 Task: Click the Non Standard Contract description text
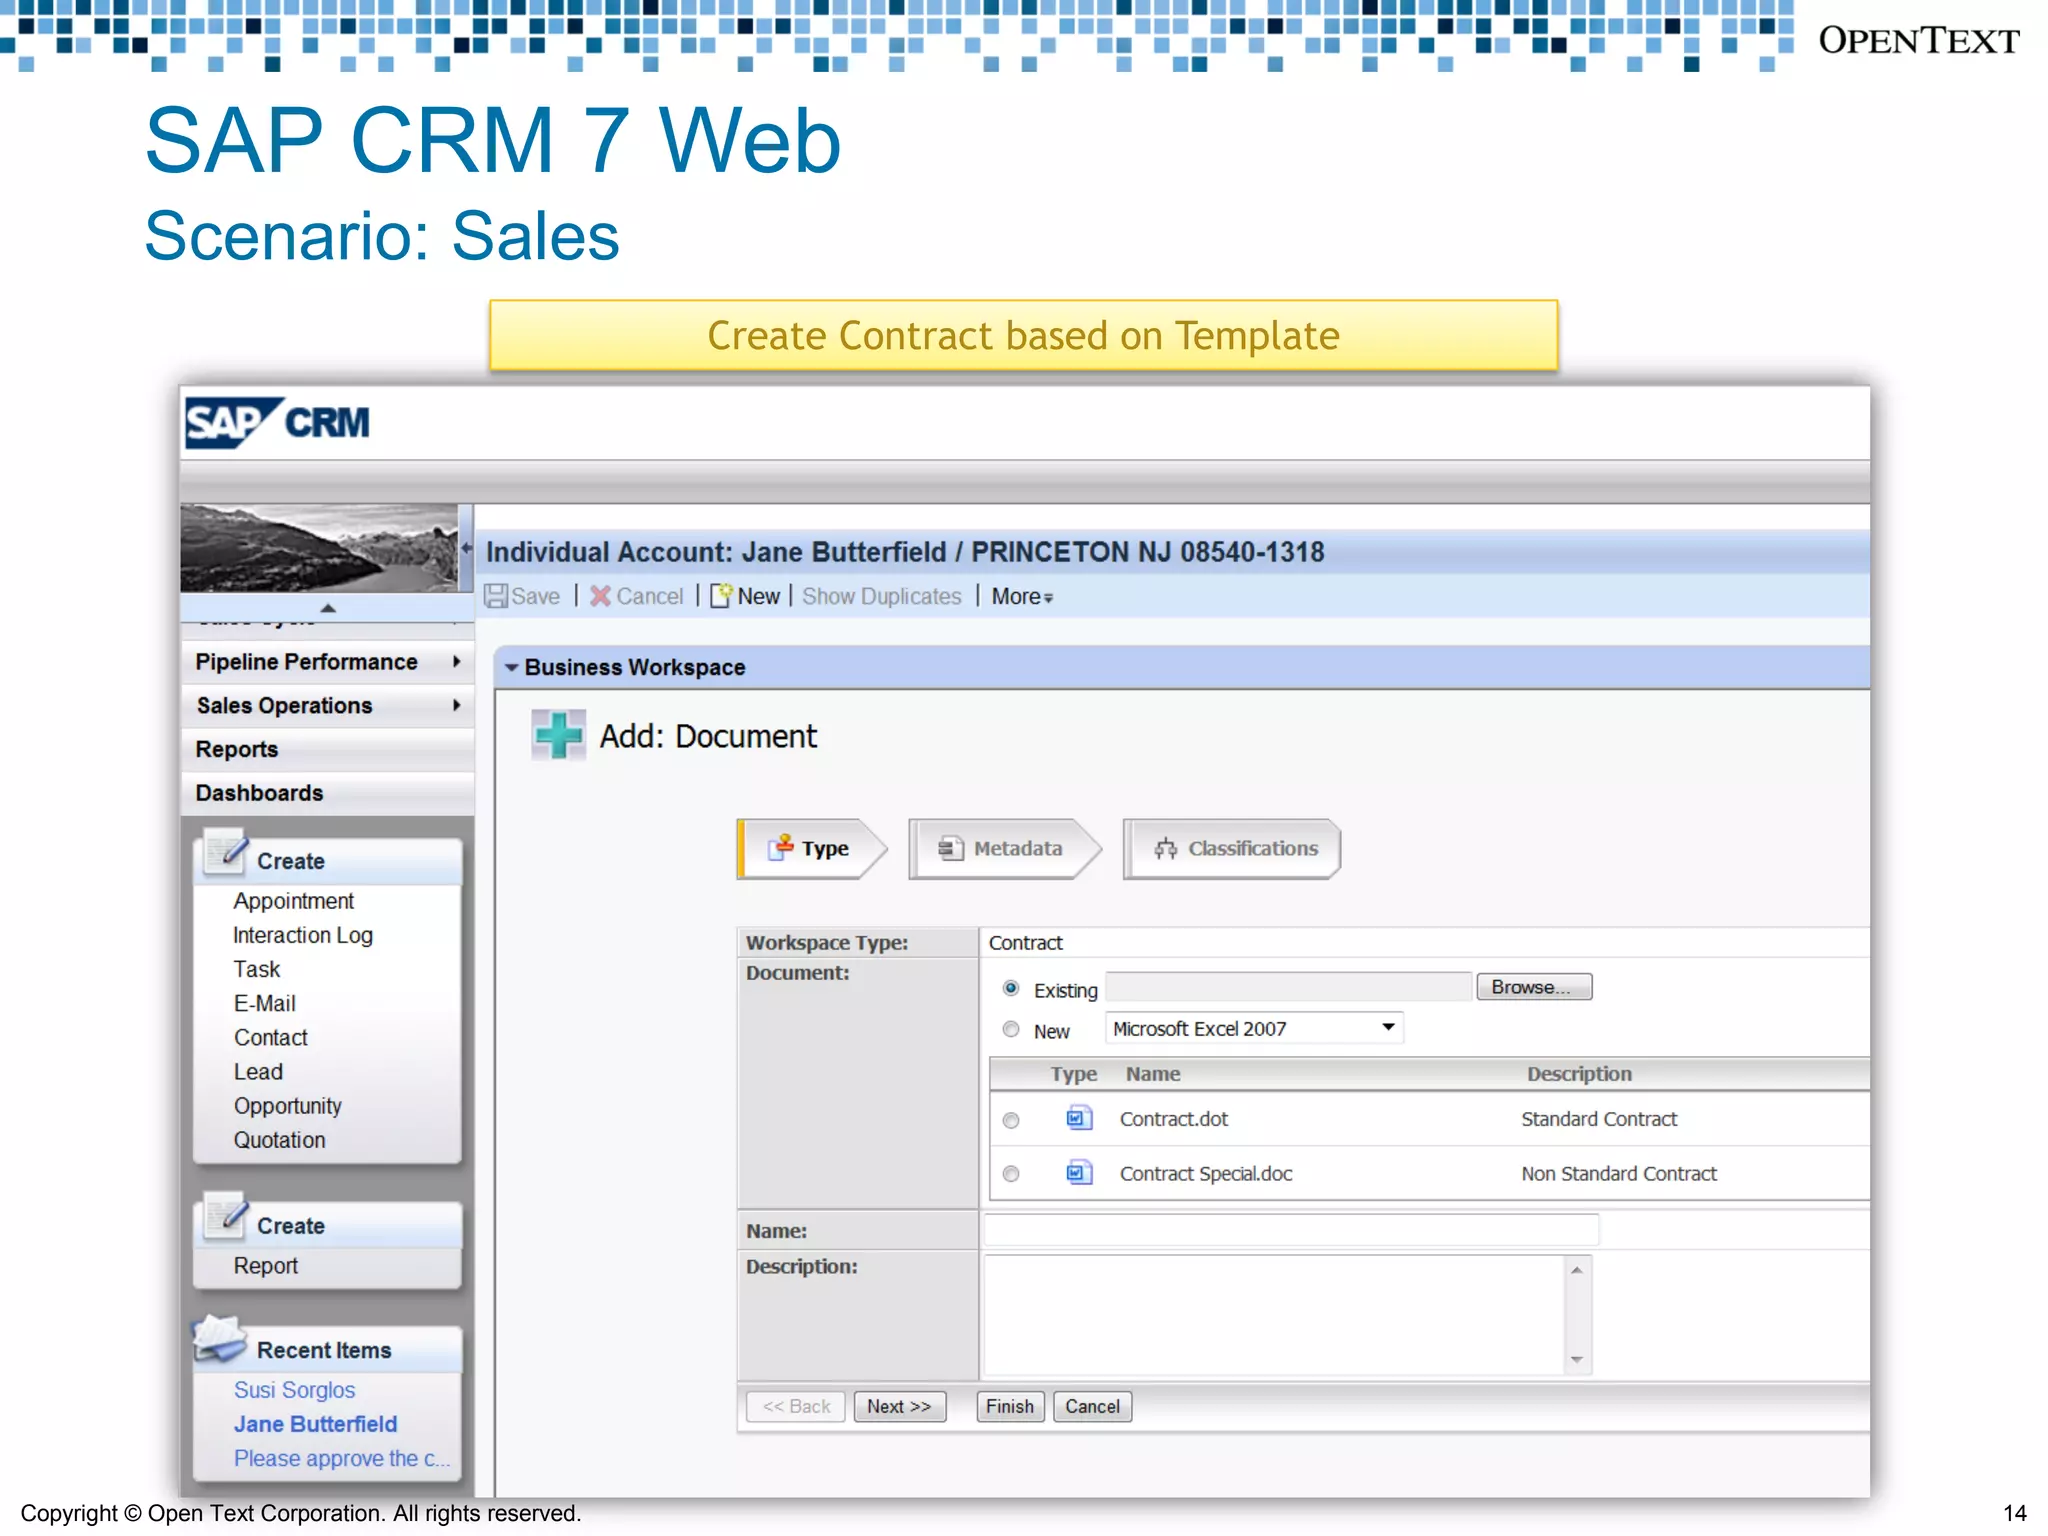[x=1619, y=1173]
